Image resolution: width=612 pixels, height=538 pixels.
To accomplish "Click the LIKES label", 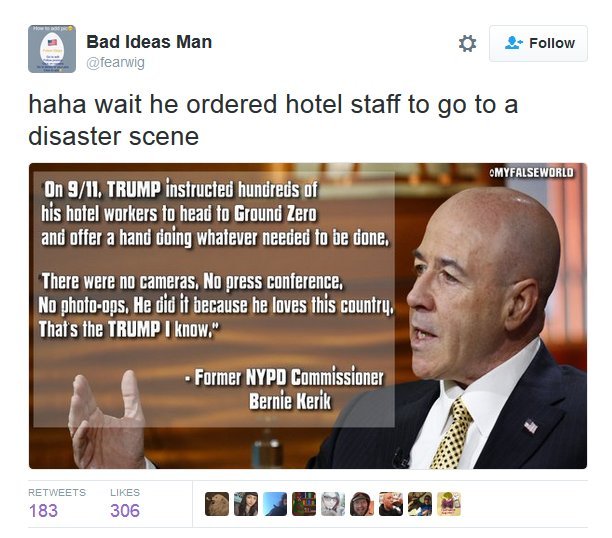I will click(125, 492).
